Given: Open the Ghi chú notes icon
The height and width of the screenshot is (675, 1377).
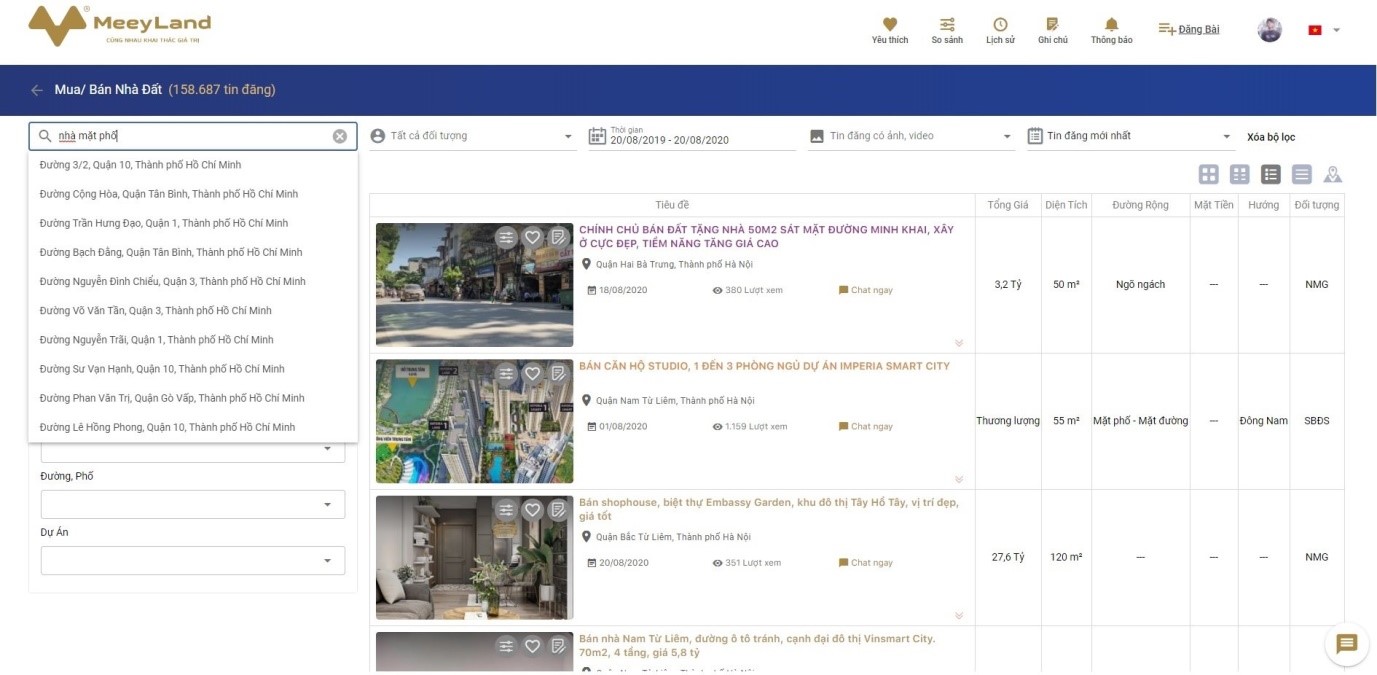Looking at the screenshot, I should click(1052, 25).
